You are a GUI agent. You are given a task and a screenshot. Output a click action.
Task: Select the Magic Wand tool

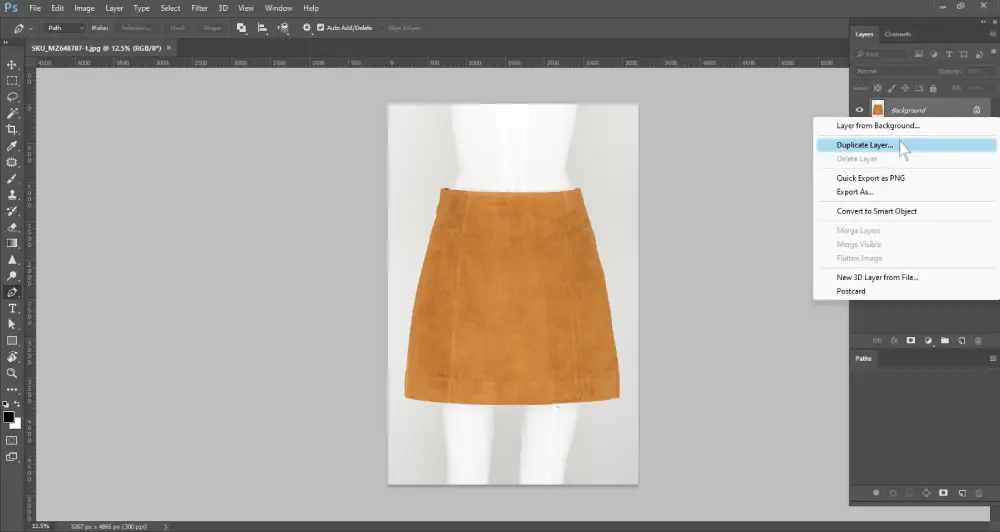[11, 114]
